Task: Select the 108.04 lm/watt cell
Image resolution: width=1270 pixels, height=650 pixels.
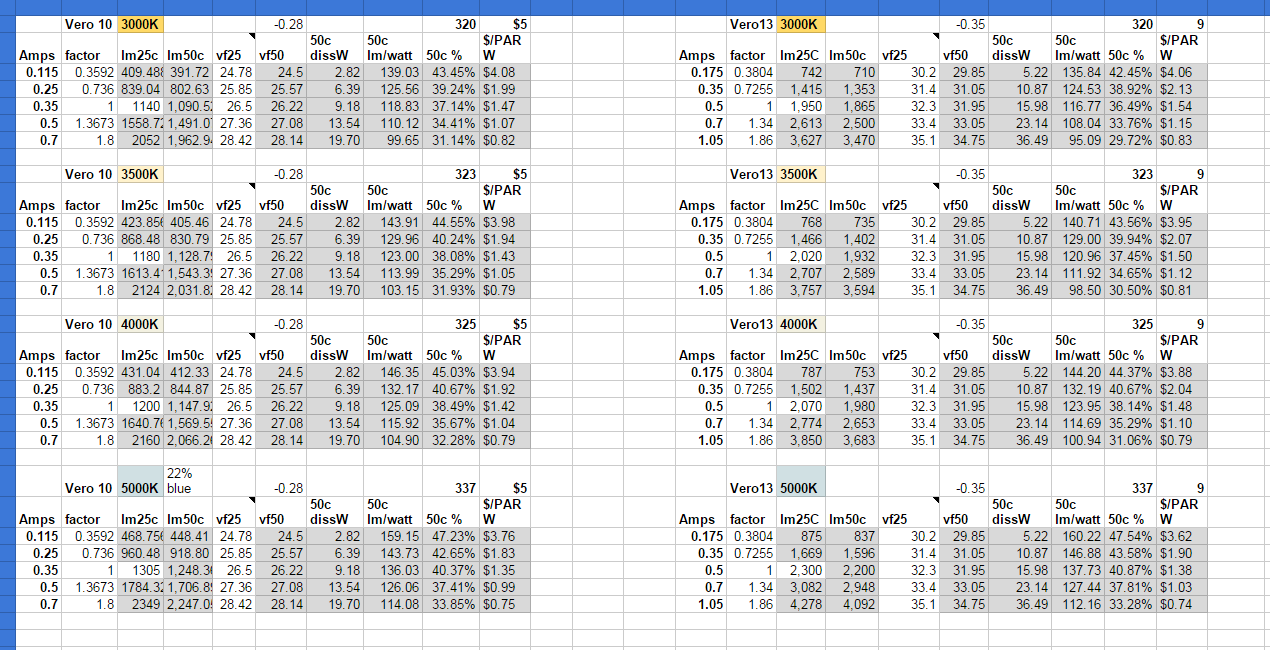Action: click(1077, 123)
